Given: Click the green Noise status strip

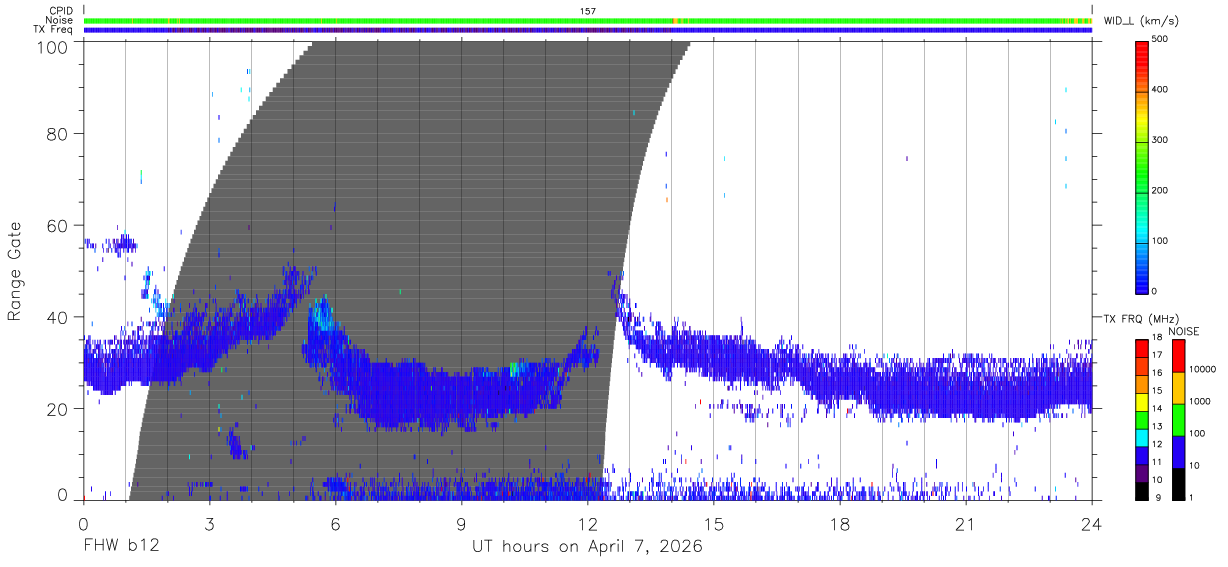Looking at the screenshot, I should [x=588, y=20].
